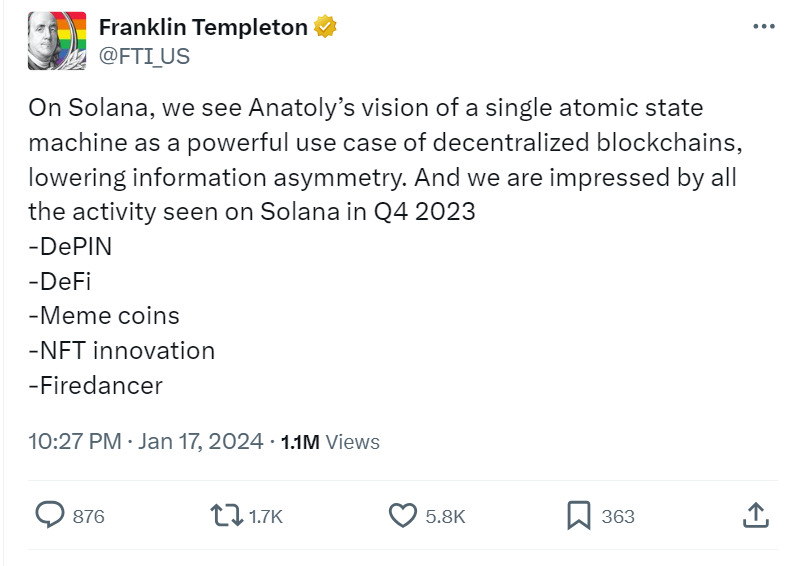
Task: Open the 1.1M Views analytics
Action: point(330,442)
